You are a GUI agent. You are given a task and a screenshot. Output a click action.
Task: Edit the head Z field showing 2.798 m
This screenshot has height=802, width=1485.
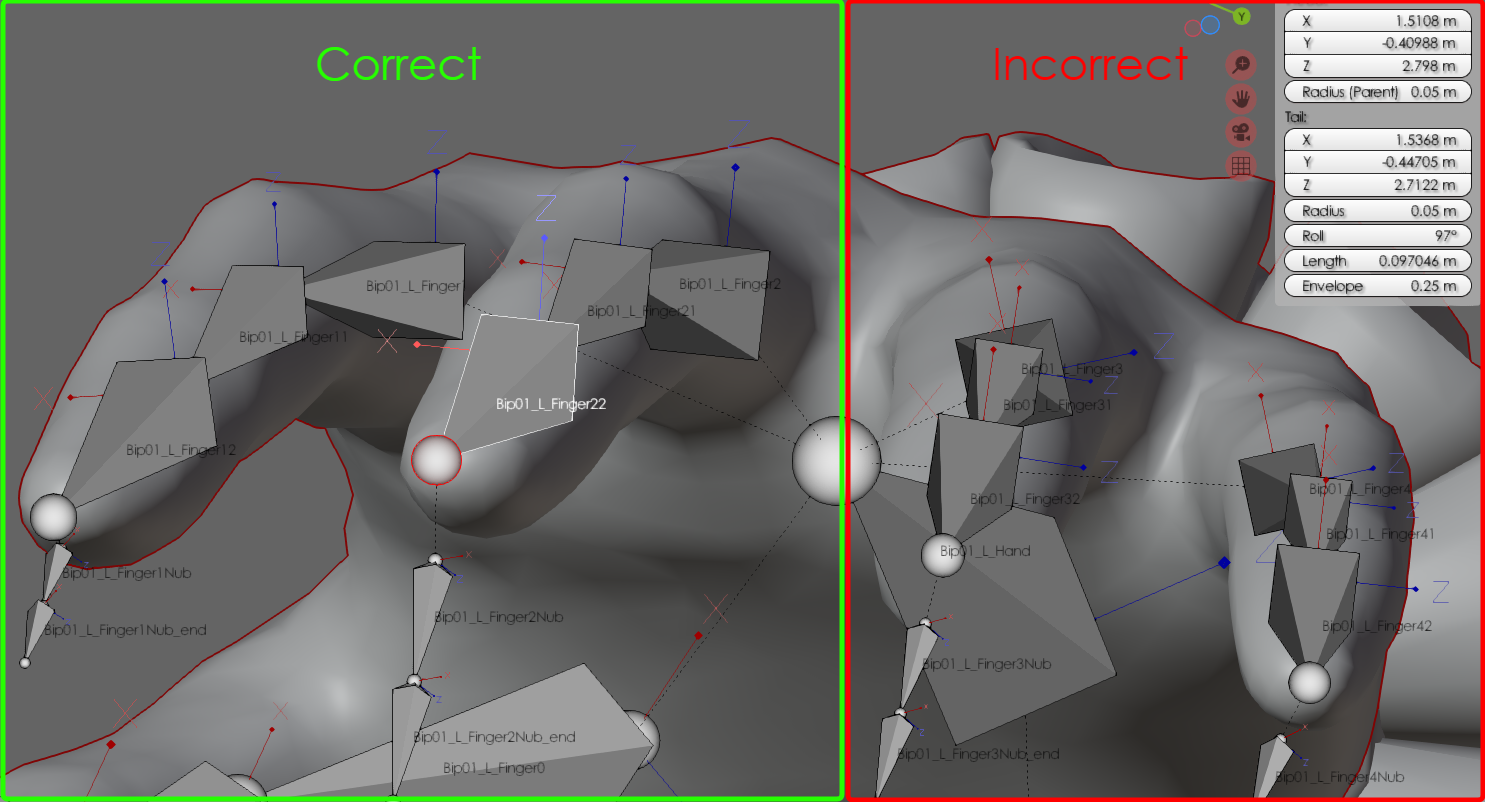pos(1378,67)
